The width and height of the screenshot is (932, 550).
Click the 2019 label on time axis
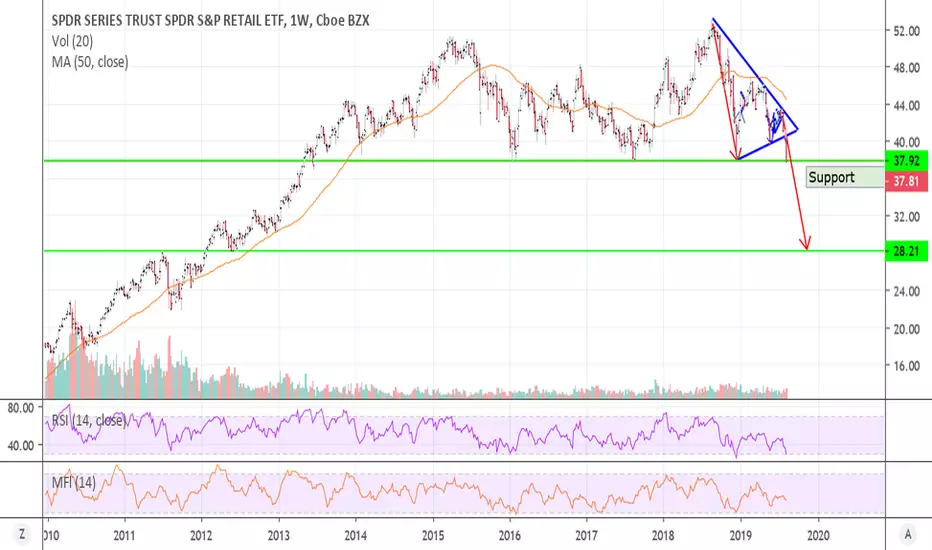[741, 536]
